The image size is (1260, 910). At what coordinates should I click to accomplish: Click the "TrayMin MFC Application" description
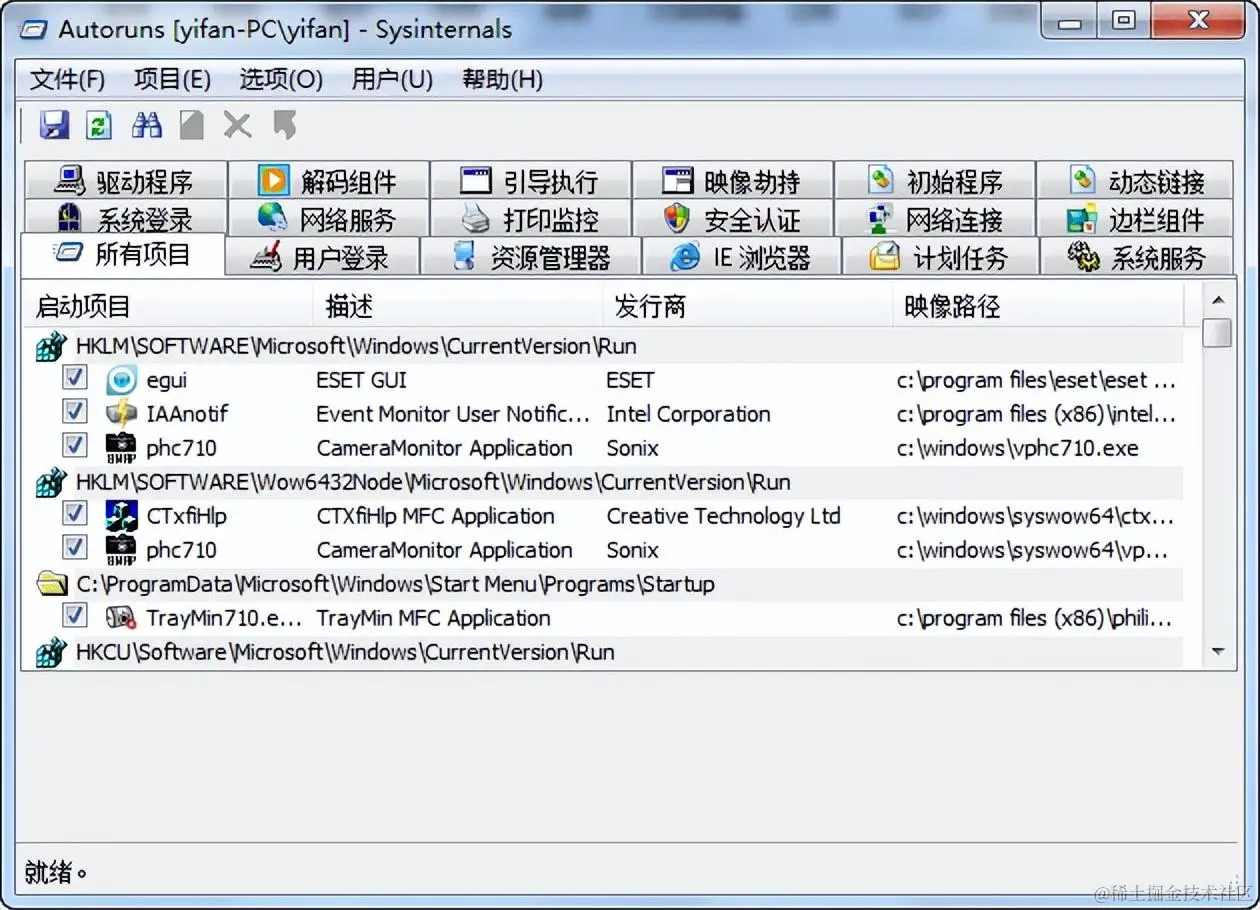tap(433, 618)
